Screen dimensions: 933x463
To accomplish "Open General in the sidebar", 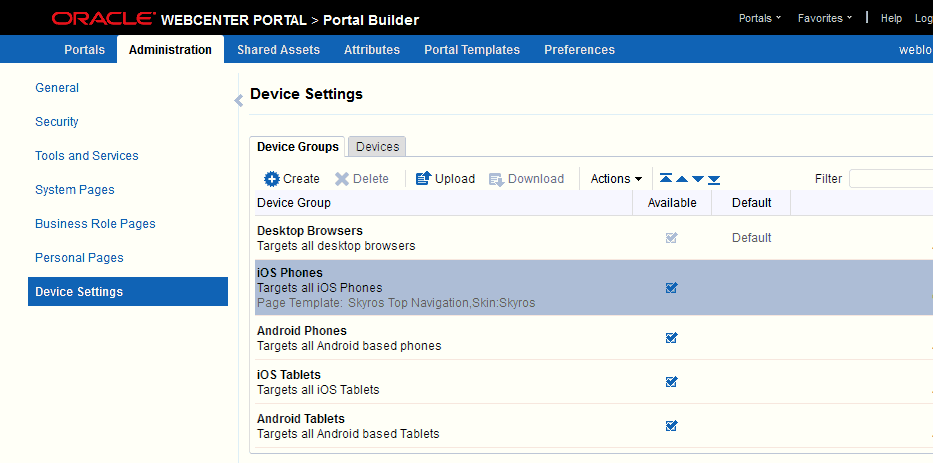I will coord(57,87).
